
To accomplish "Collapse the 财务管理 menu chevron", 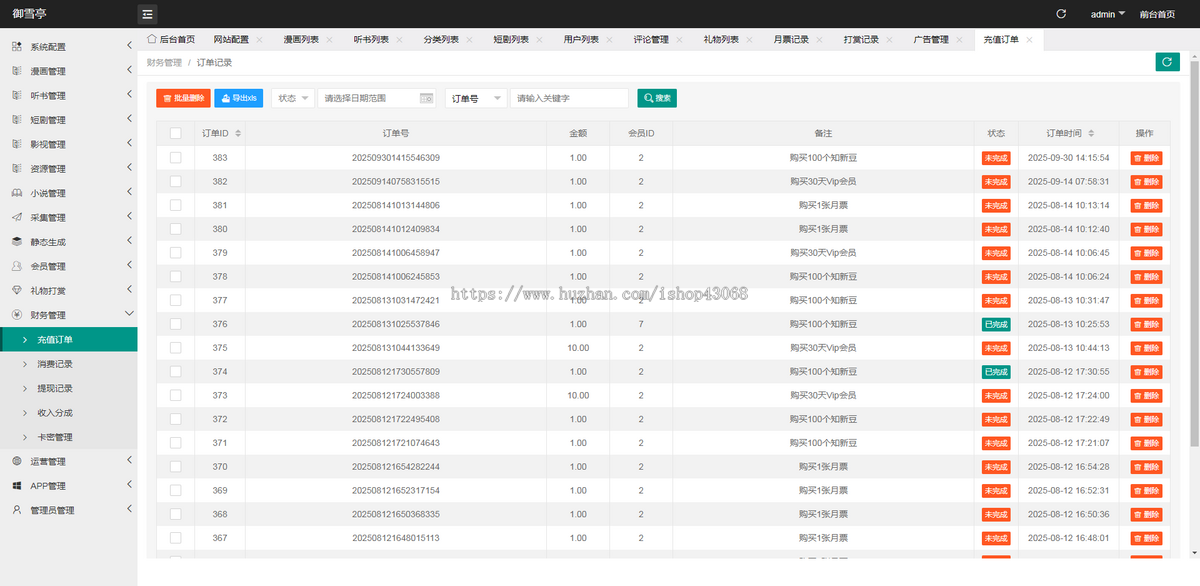I will pos(129,314).
